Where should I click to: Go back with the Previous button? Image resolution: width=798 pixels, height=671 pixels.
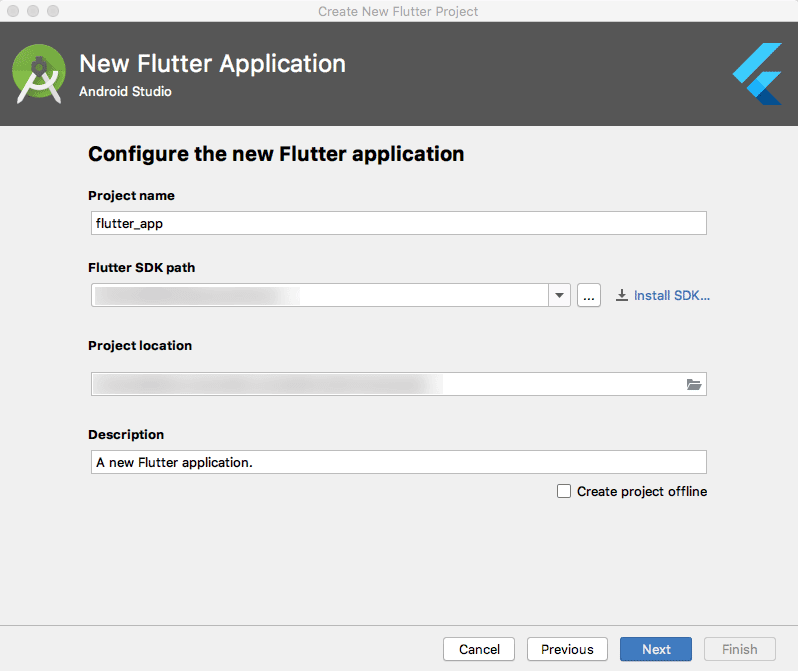point(567,649)
